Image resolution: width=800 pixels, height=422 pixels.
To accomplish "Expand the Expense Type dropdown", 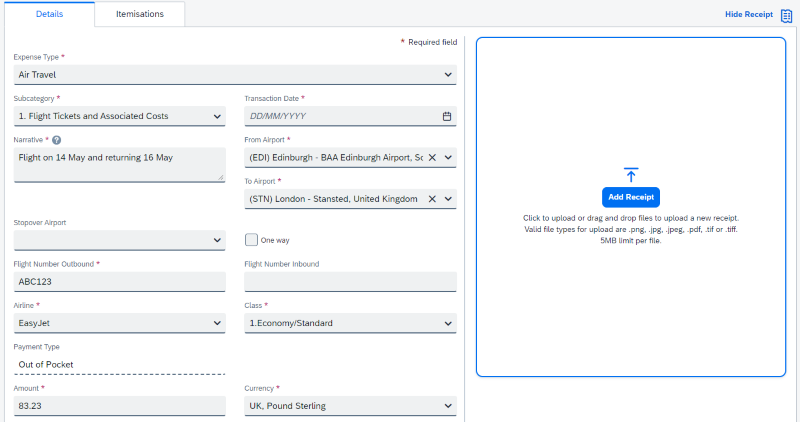I will (x=447, y=74).
